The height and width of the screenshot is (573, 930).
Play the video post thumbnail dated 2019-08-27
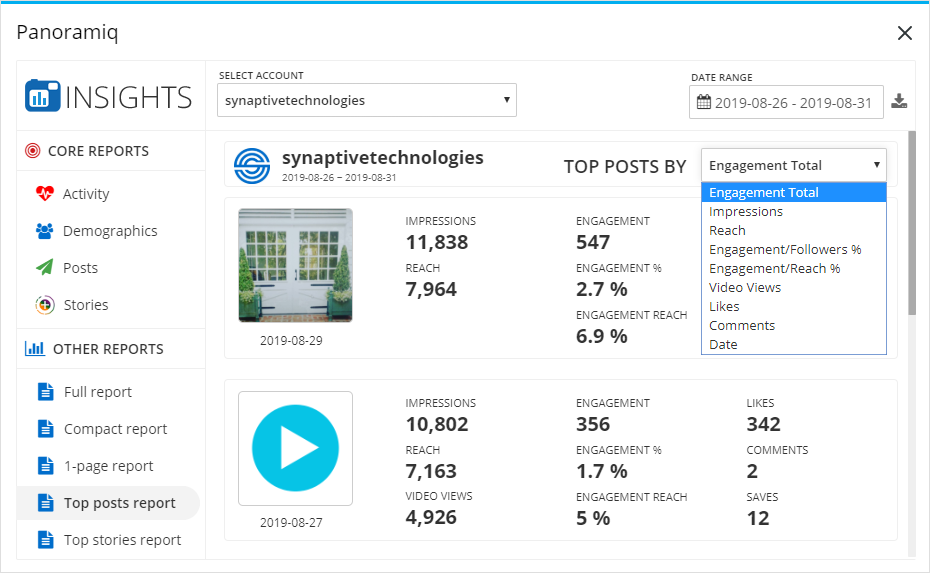pos(295,448)
